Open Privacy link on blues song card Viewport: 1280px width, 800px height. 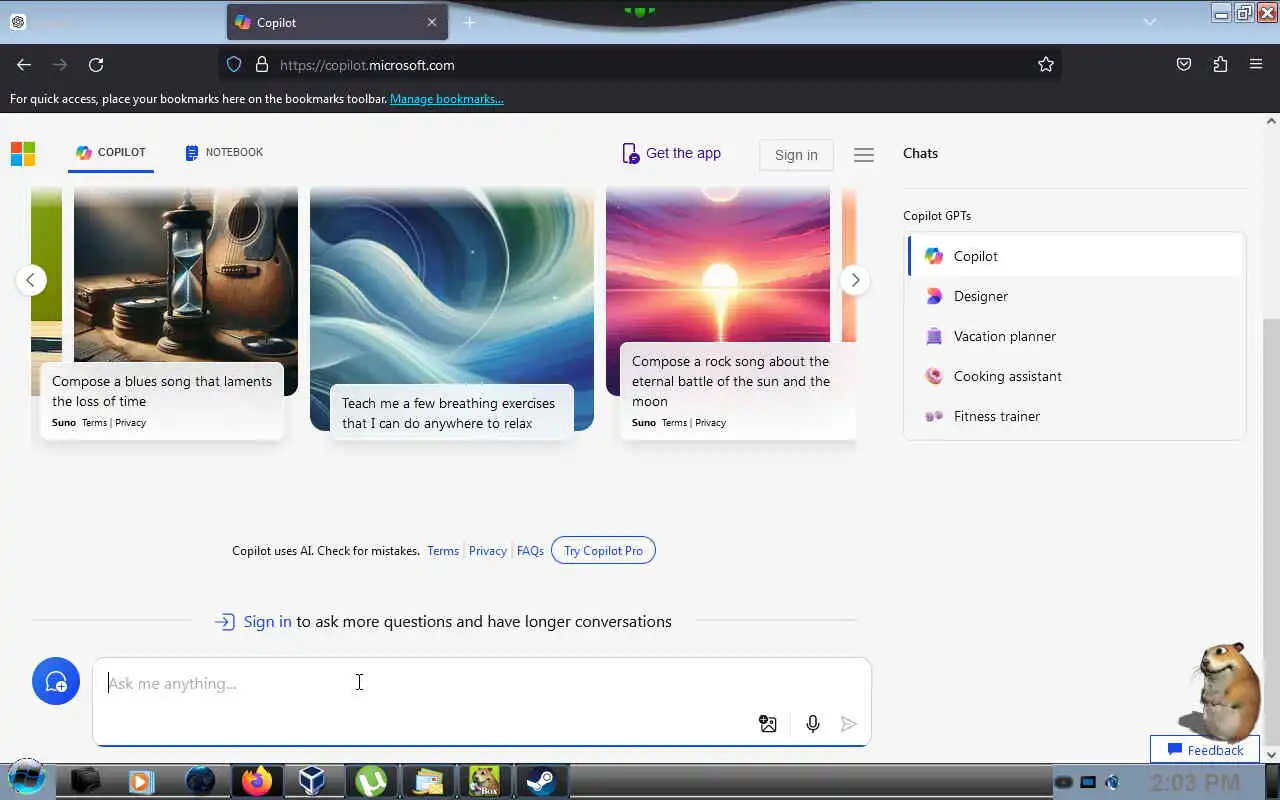130,423
